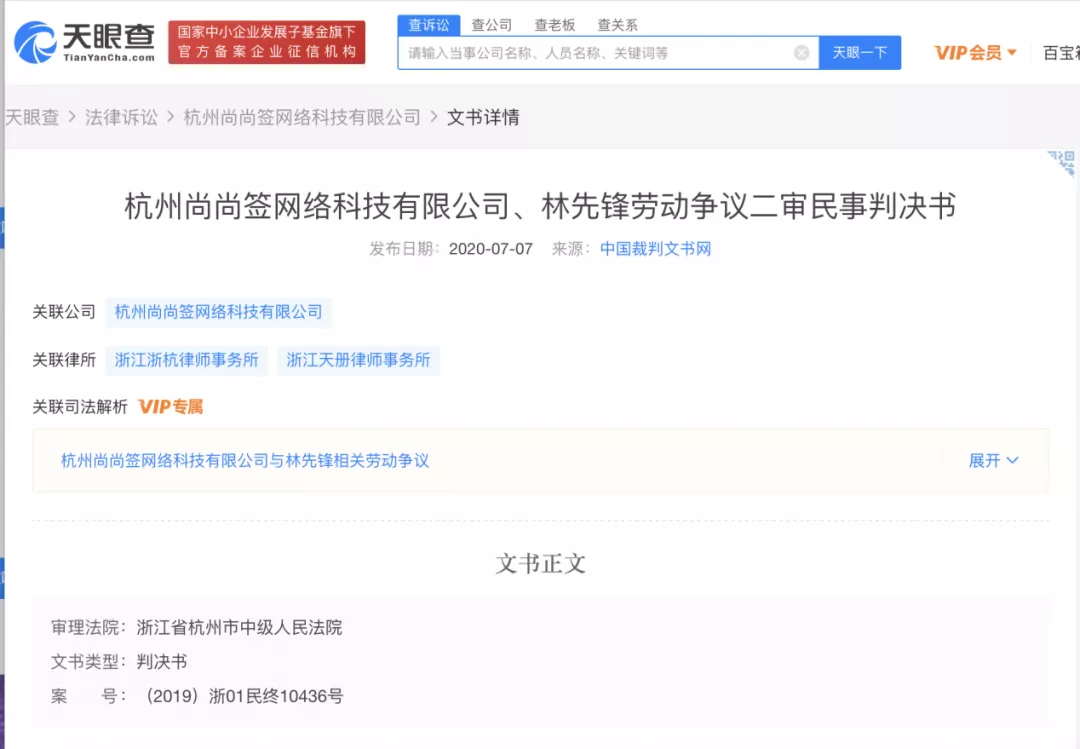
Task: Open the 百宝箱 menu item
Action: click(1061, 53)
